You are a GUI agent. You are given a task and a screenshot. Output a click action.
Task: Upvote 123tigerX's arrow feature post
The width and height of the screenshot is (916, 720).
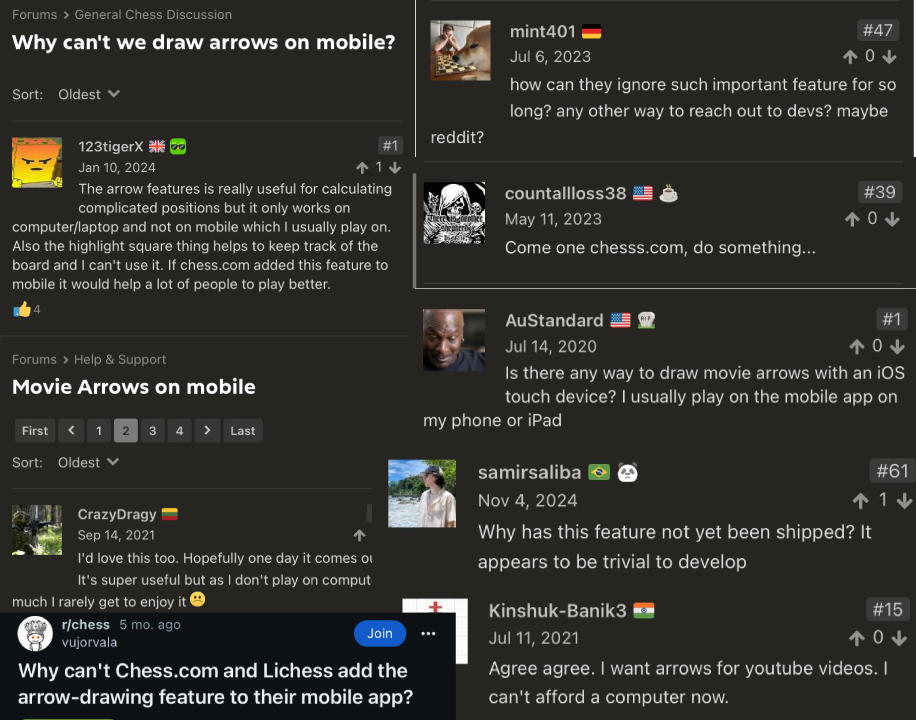click(x=362, y=168)
